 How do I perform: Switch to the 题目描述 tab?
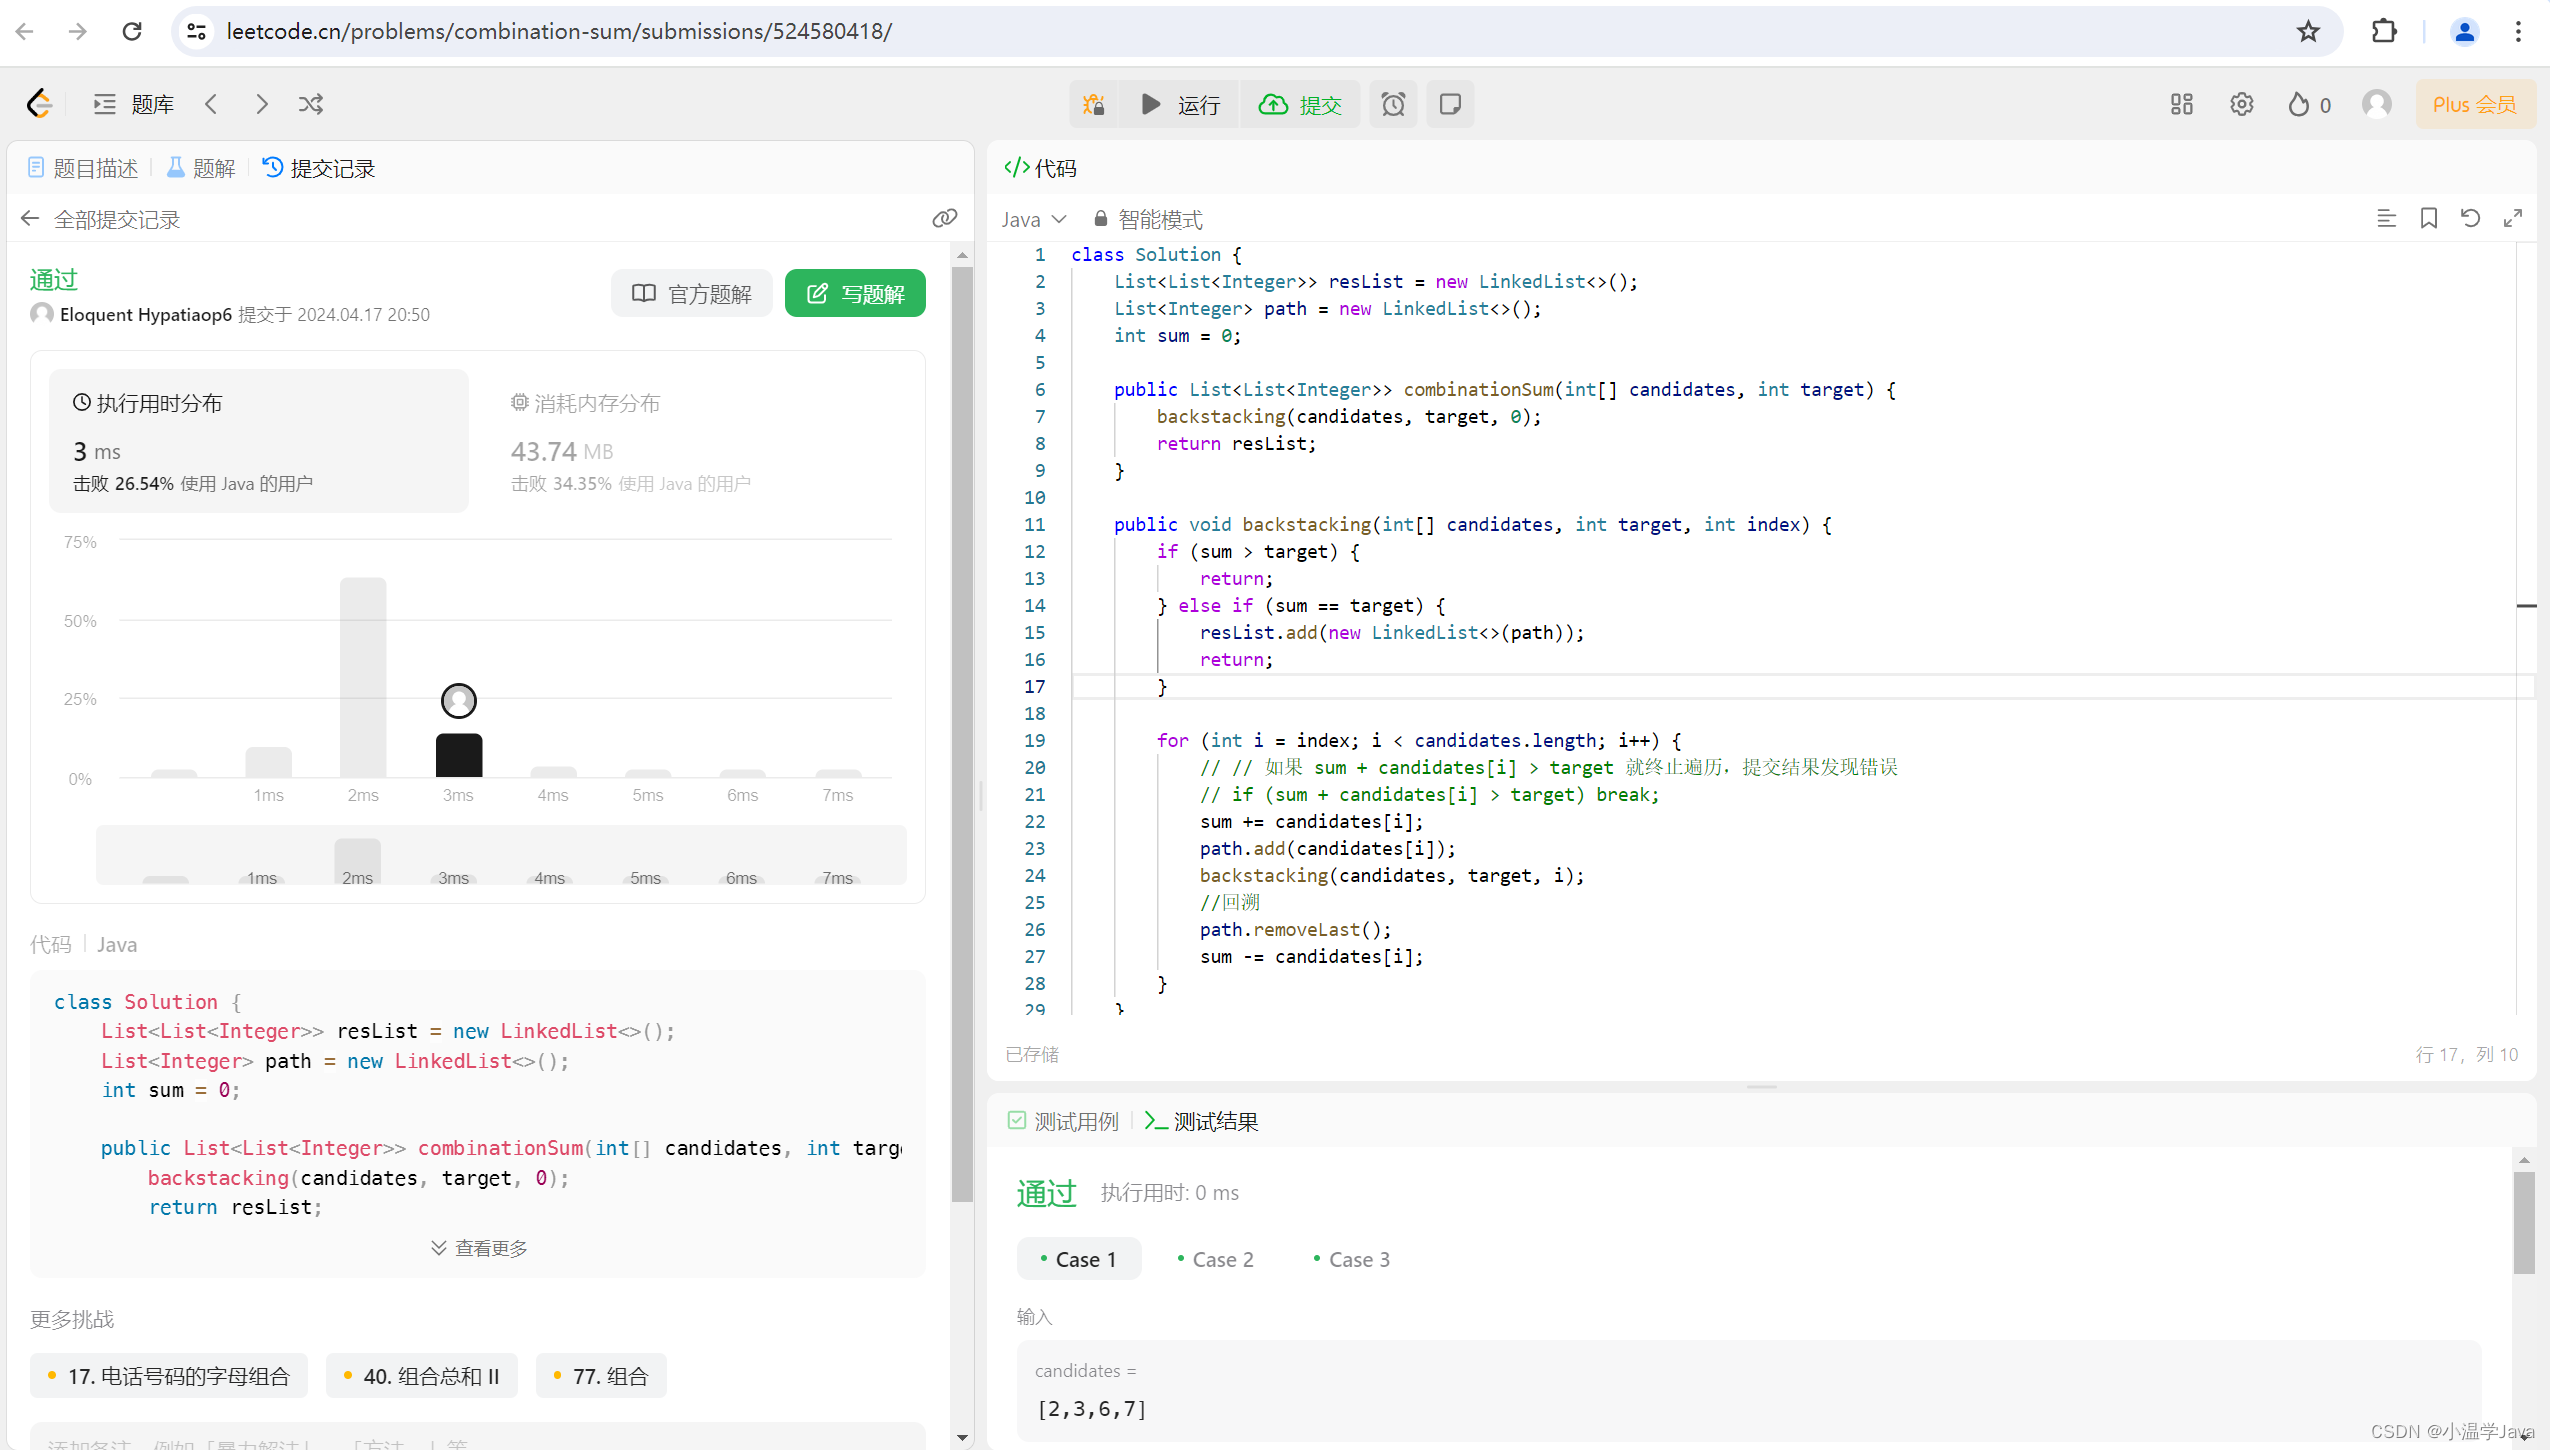84,168
